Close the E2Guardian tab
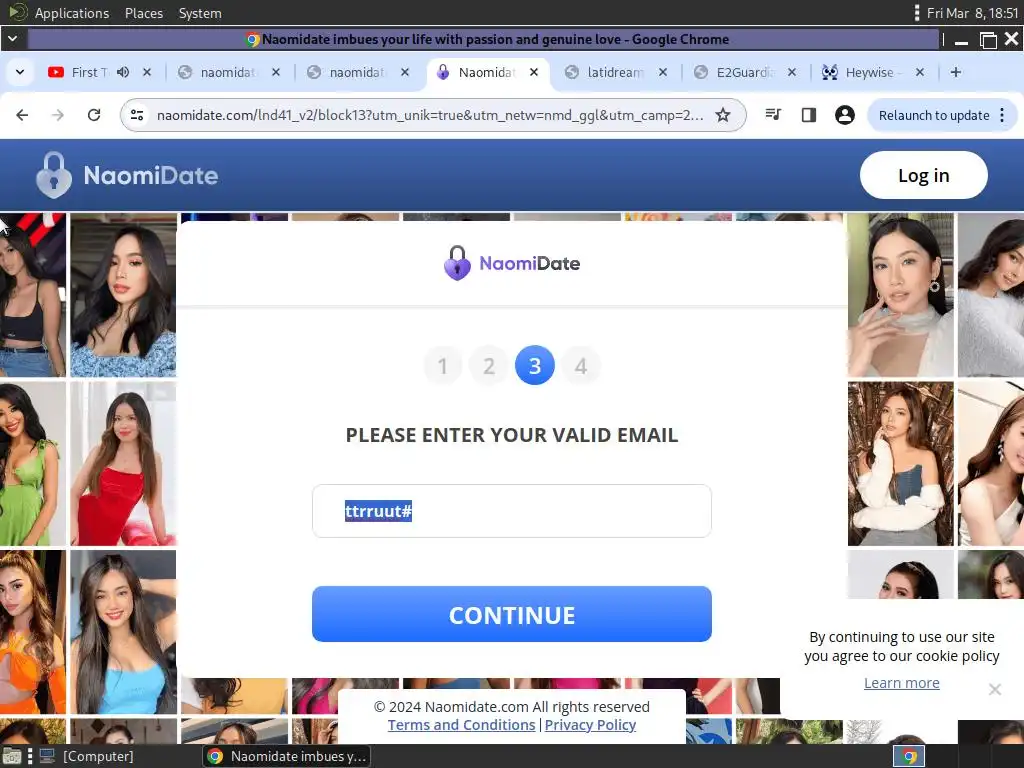Image resolution: width=1024 pixels, height=768 pixels. (792, 72)
